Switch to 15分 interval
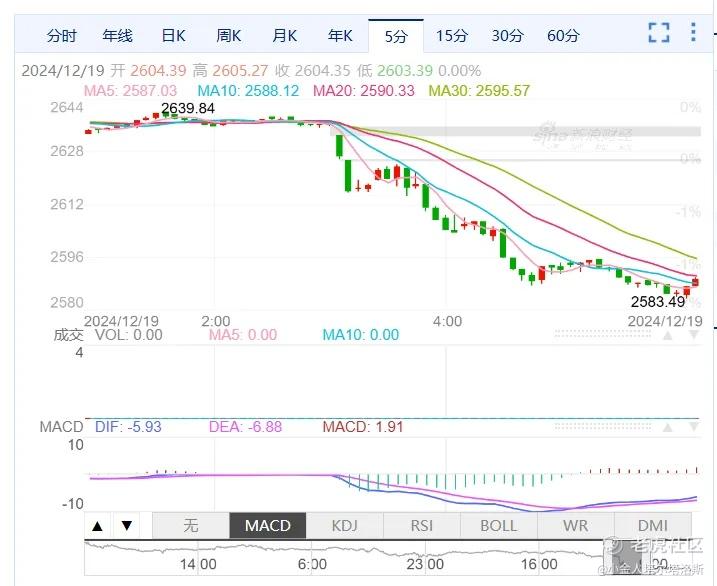The image size is (717, 586). coord(452,36)
